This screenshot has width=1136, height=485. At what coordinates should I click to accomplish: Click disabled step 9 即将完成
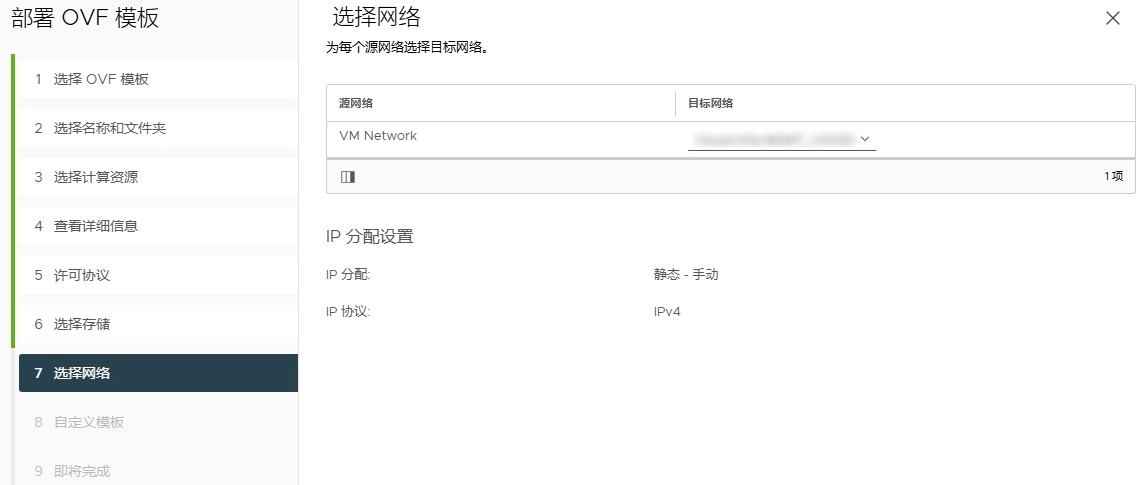(x=81, y=471)
